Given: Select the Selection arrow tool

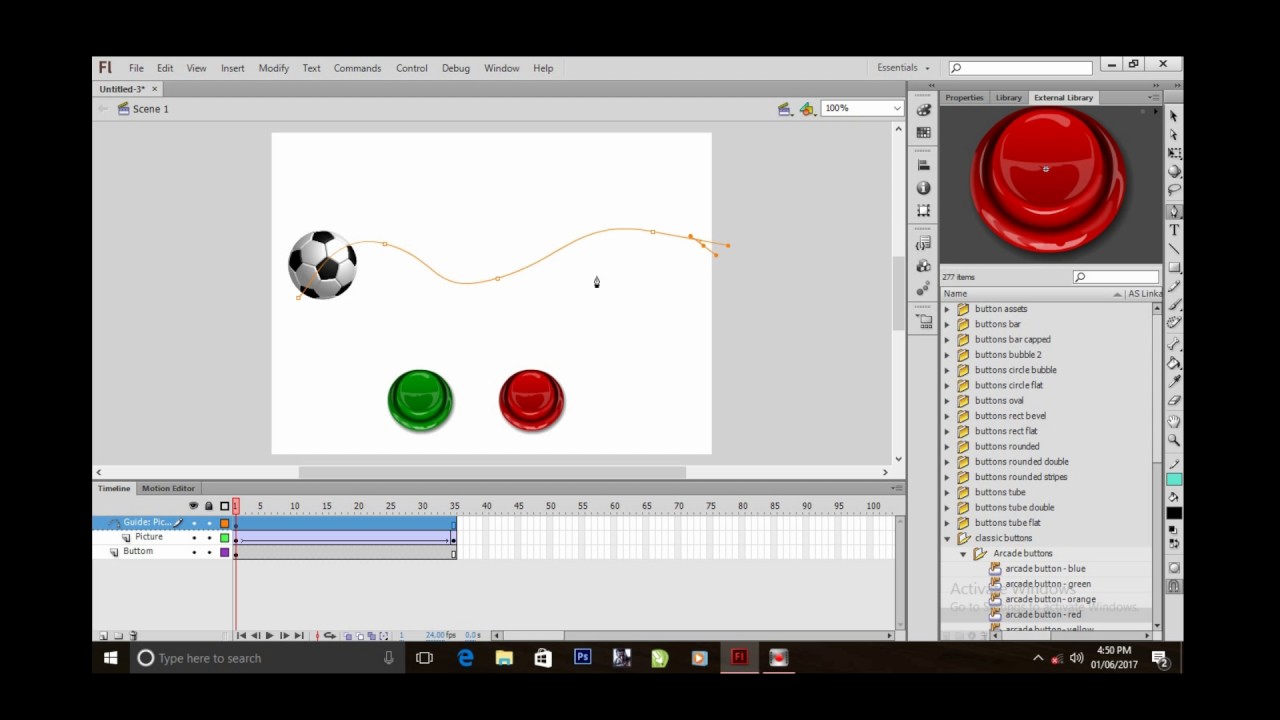Looking at the screenshot, I should point(1174,116).
